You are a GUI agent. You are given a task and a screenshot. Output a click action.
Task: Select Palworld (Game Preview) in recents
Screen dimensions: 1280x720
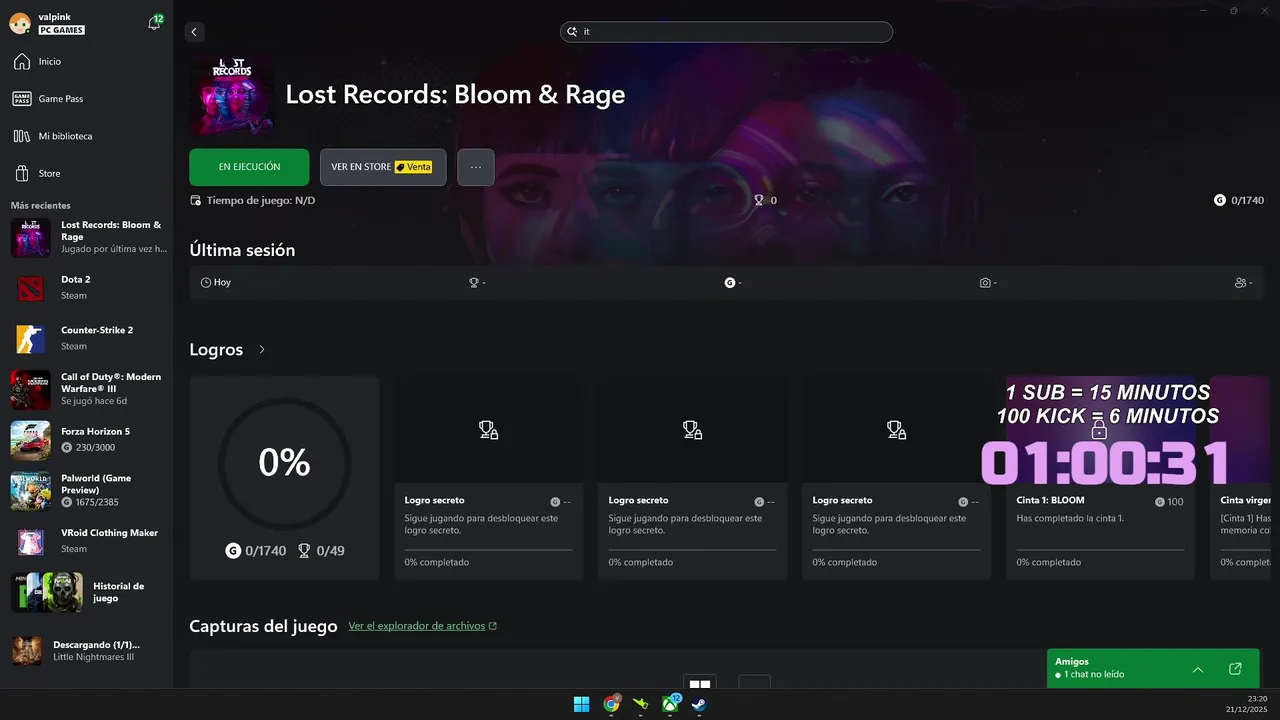point(88,490)
